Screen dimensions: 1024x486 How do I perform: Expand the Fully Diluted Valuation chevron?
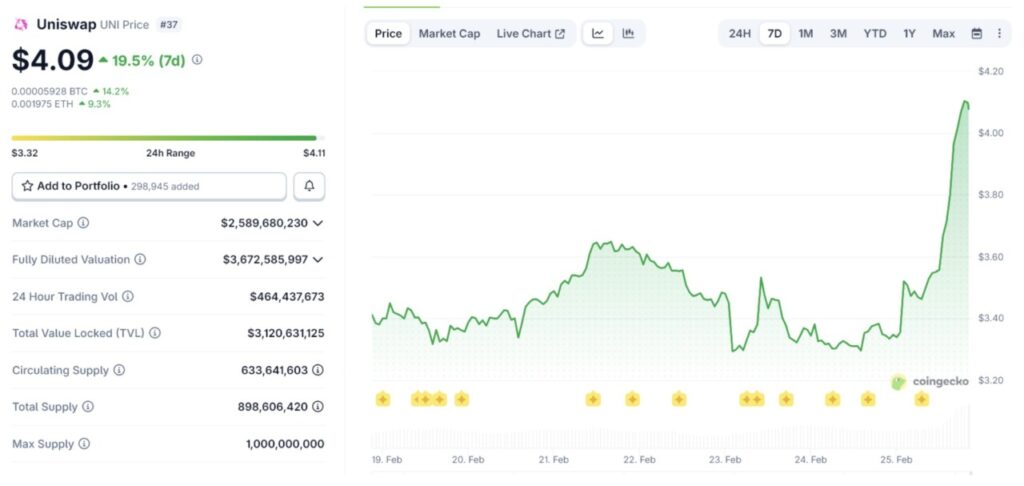point(318,260)
